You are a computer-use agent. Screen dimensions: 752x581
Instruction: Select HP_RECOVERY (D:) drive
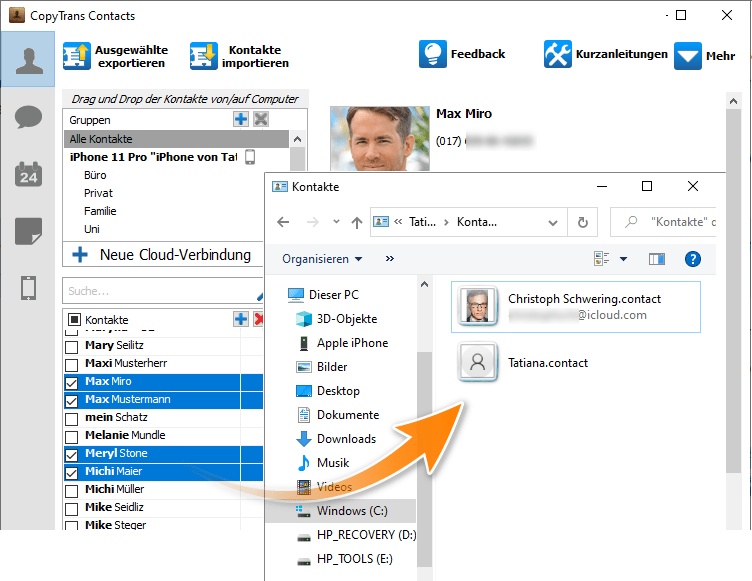(355, 534)
